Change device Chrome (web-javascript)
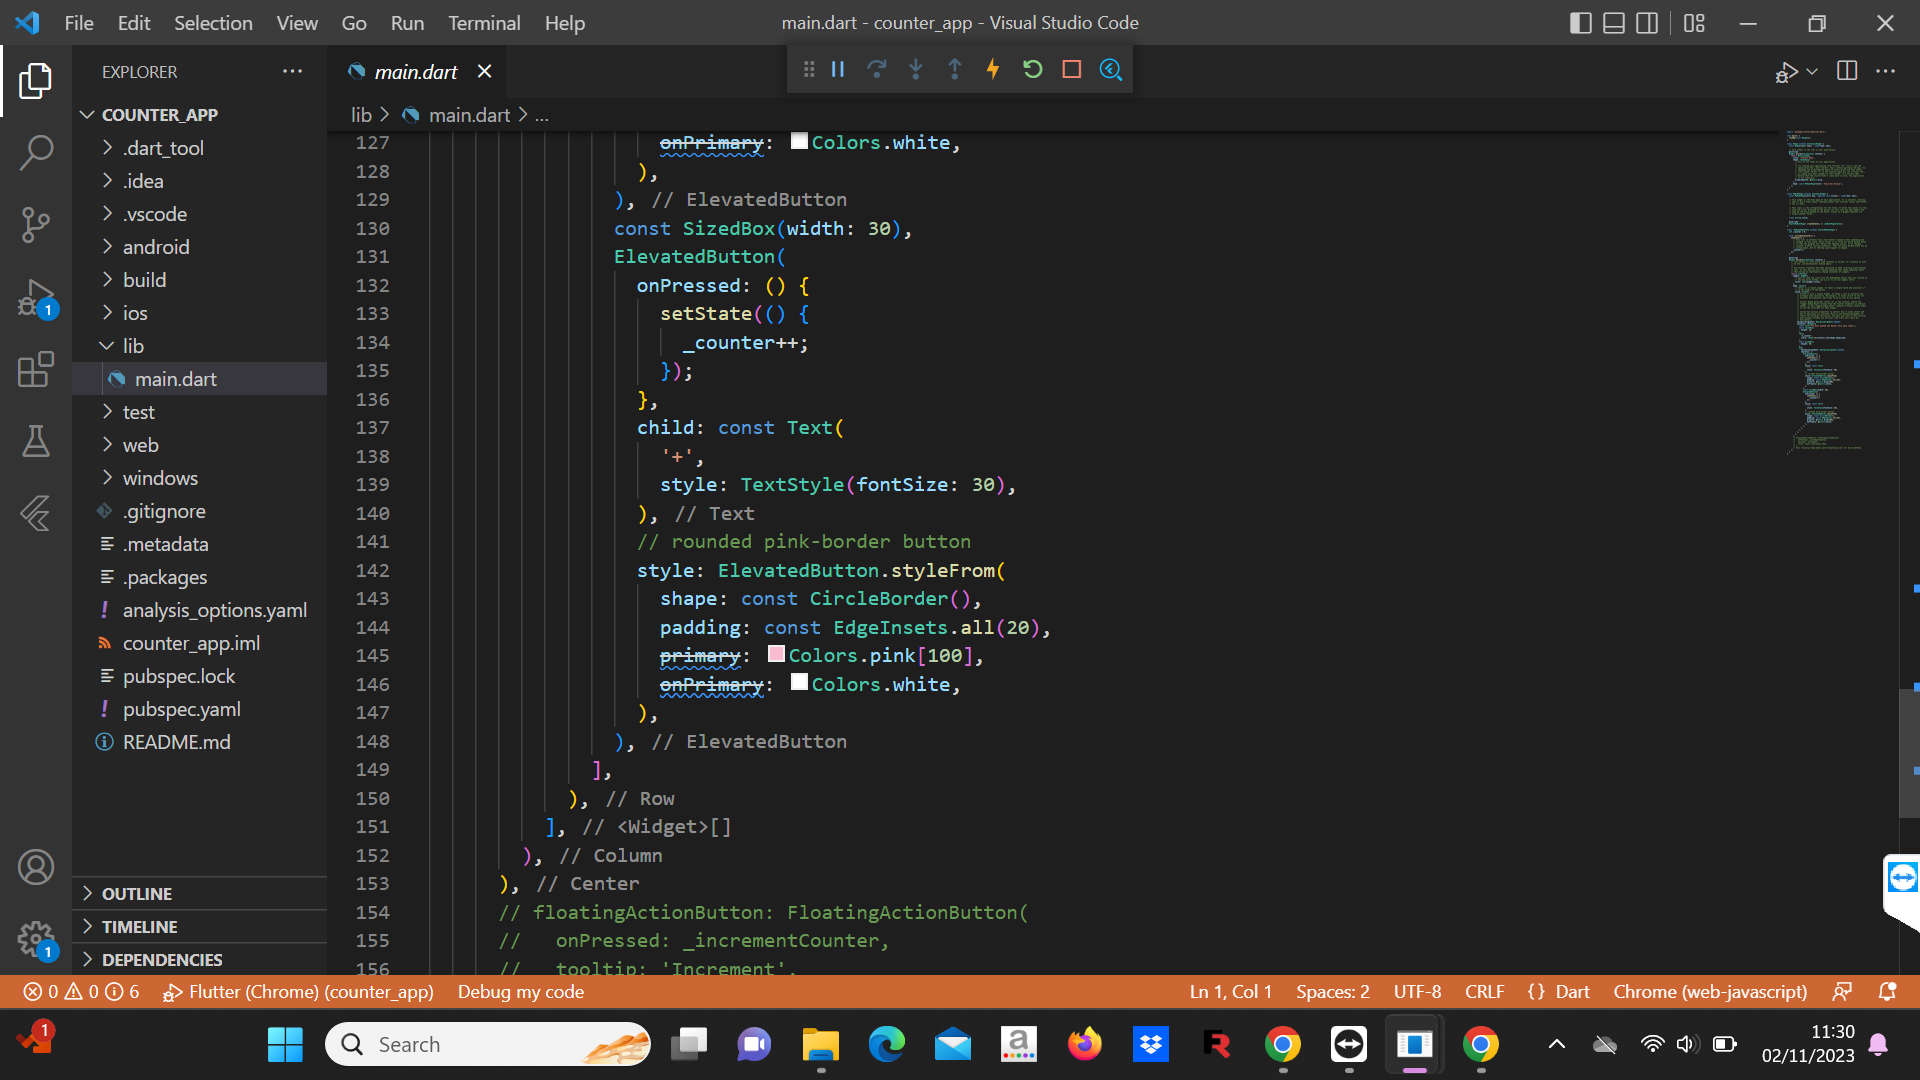The image size is (1920, 1080). tap(1710, 992)
